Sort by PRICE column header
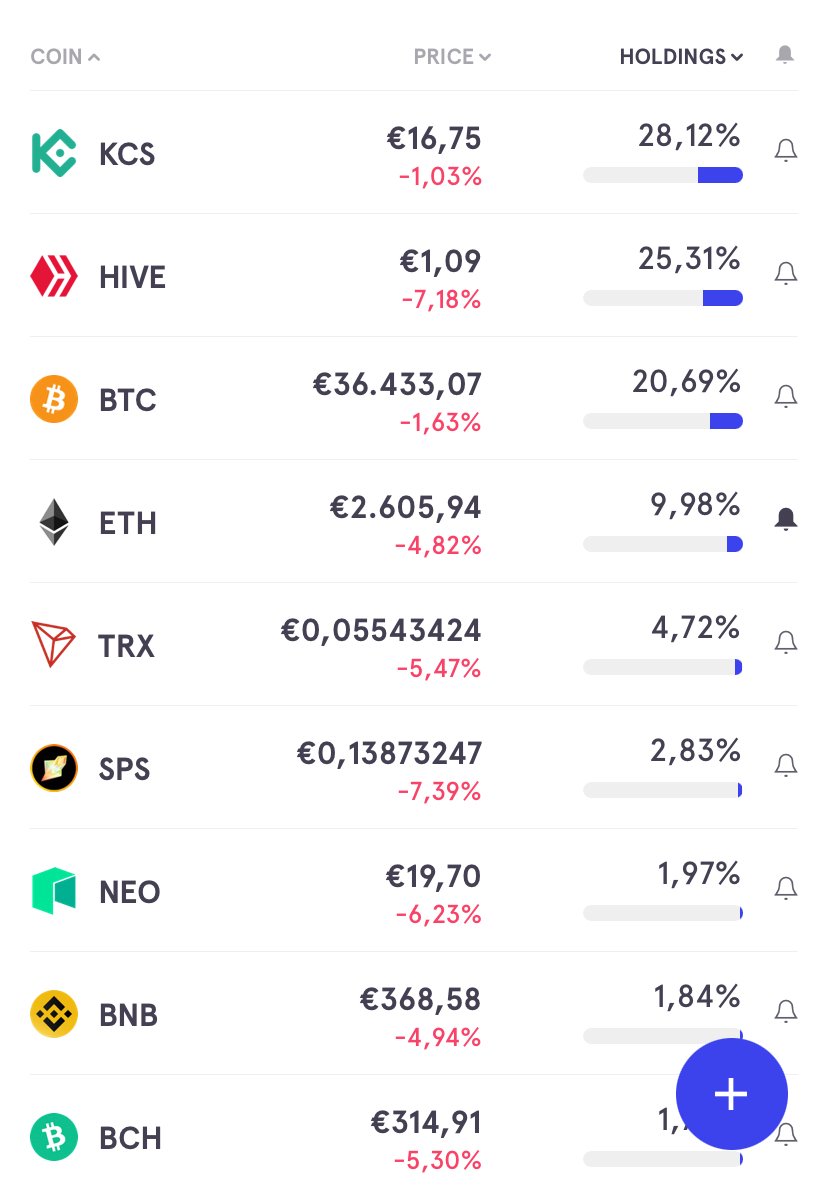Image resolution: width=828 pixels, height=1190 pixels. pos(452,57)
